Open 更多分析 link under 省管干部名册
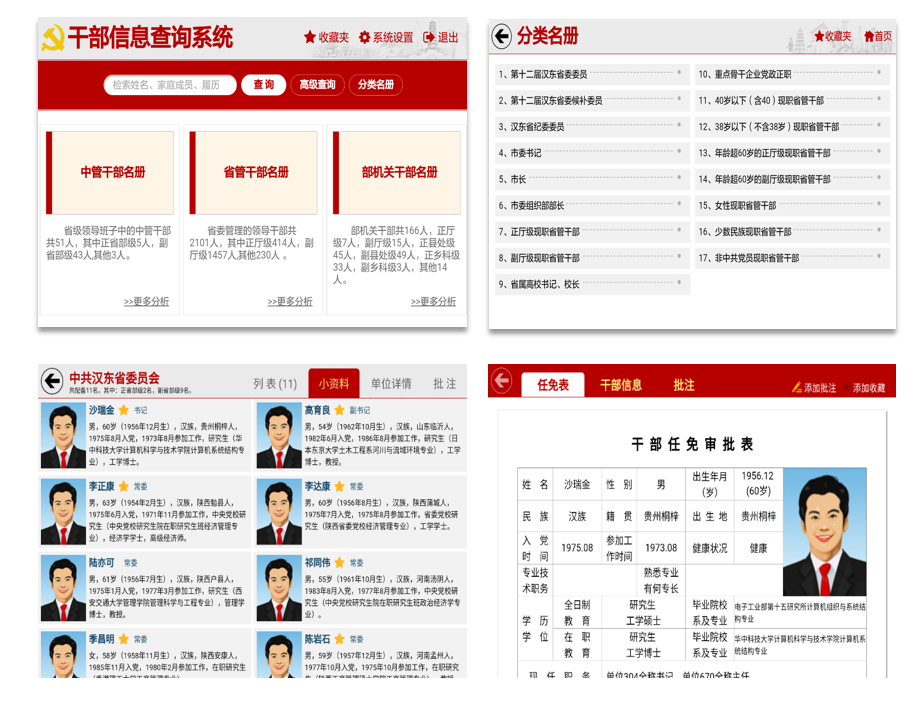This screenshot has width=914, height=704. 290,301
